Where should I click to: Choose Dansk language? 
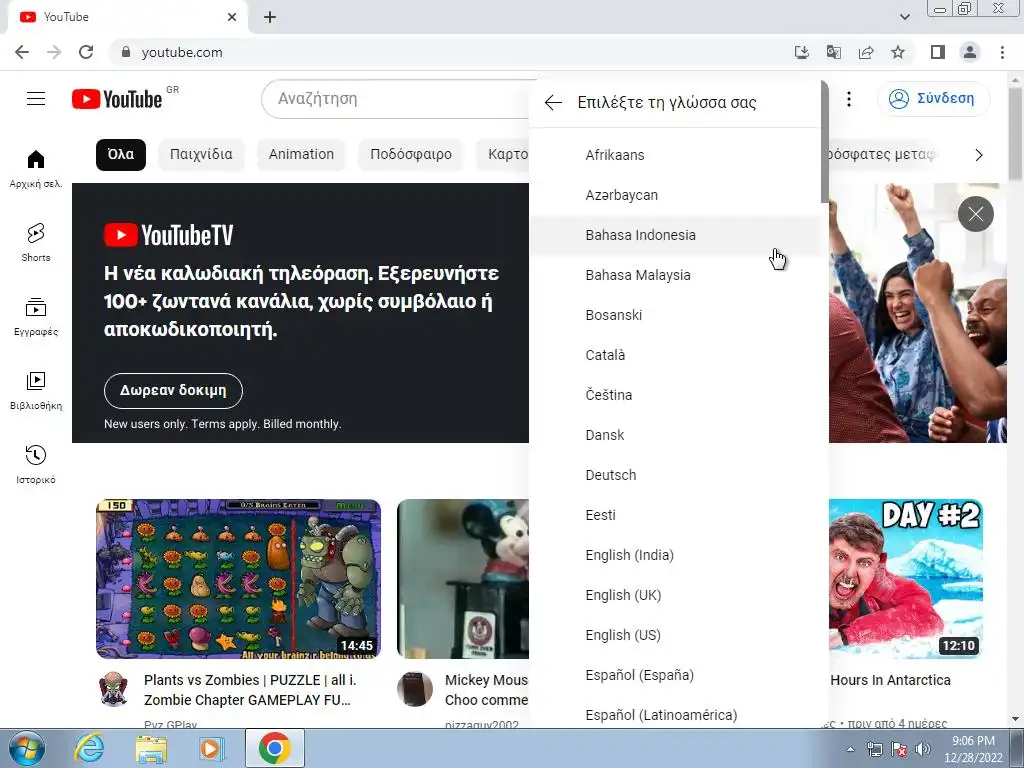tap(675, 435)
